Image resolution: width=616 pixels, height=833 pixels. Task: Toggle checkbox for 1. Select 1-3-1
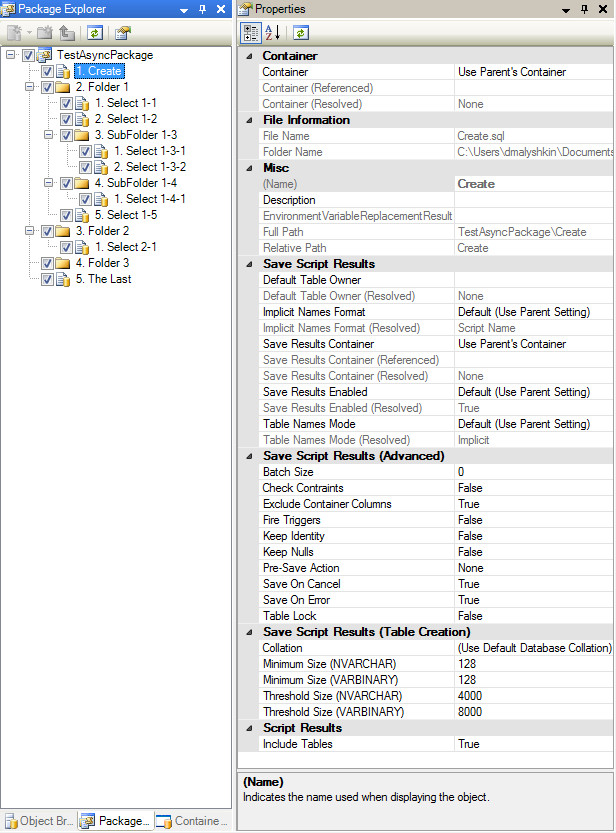[85, 151]
